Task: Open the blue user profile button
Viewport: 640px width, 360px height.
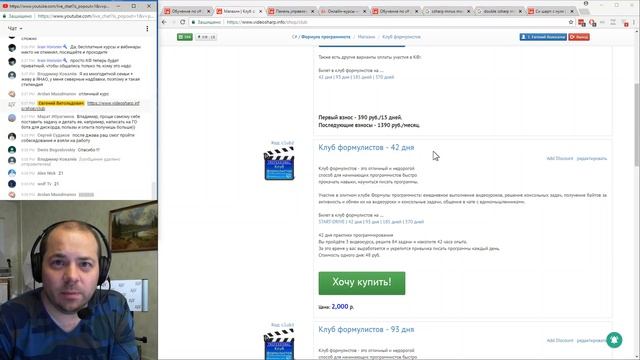Action: point(543,37)
